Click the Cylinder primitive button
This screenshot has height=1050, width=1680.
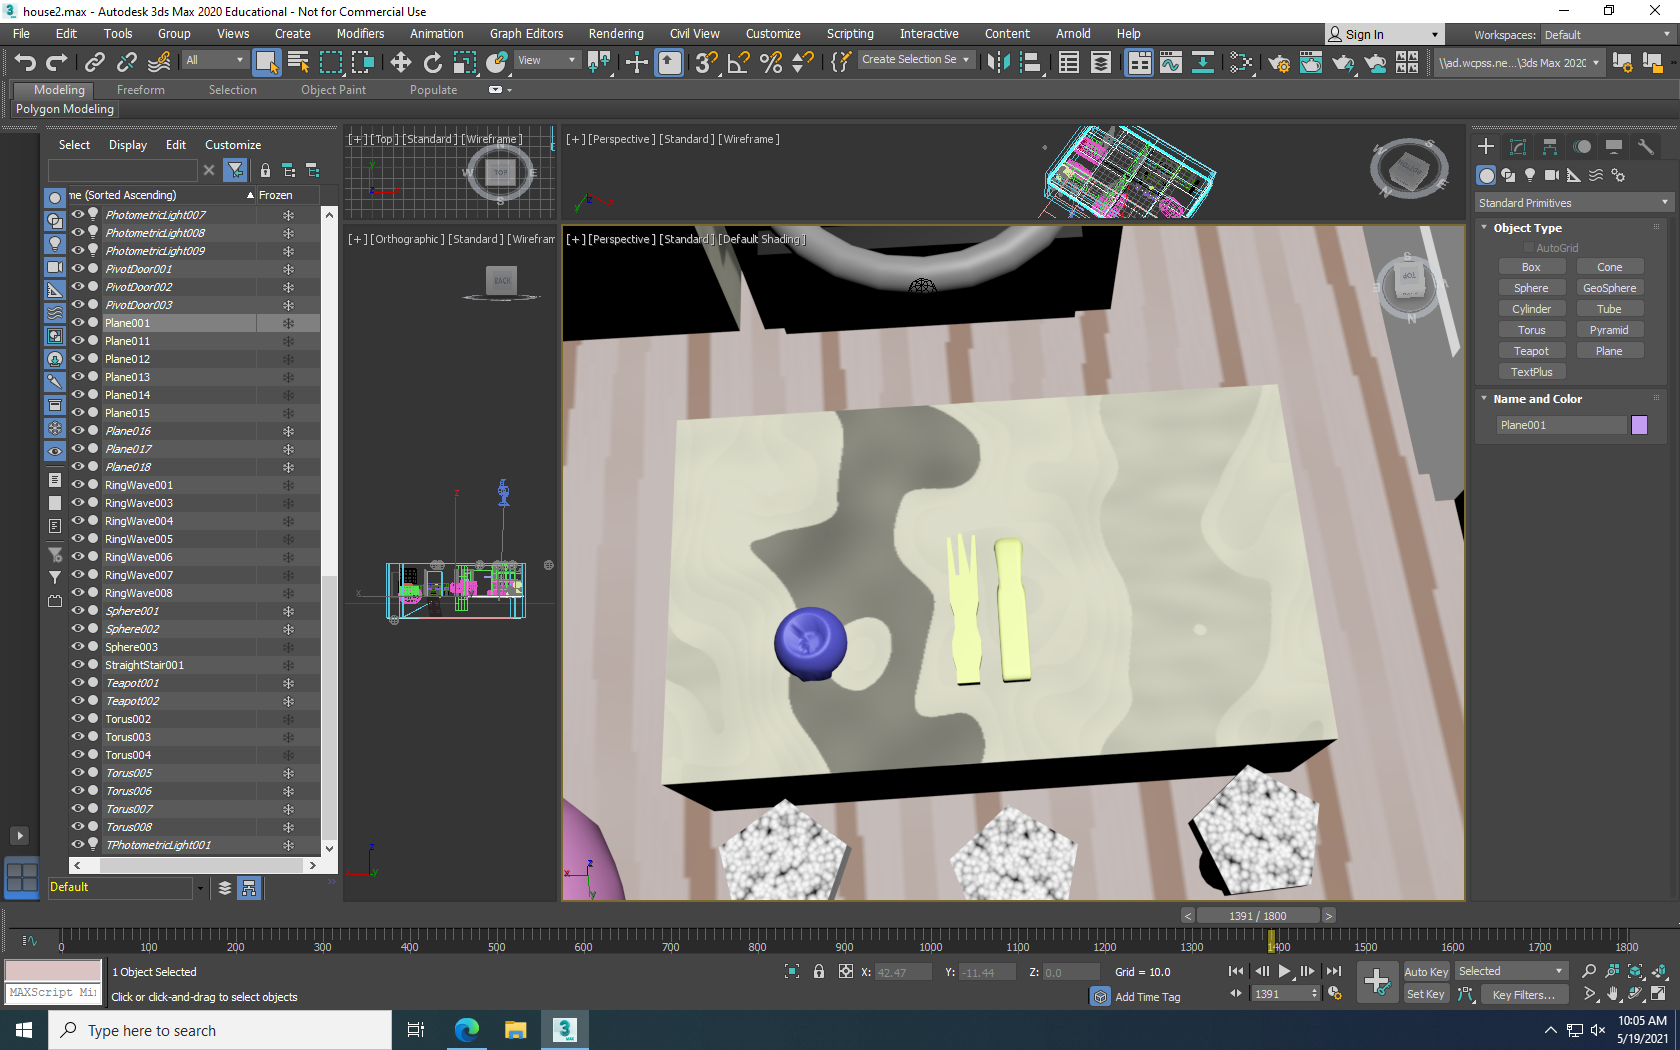click(1531, 309)
